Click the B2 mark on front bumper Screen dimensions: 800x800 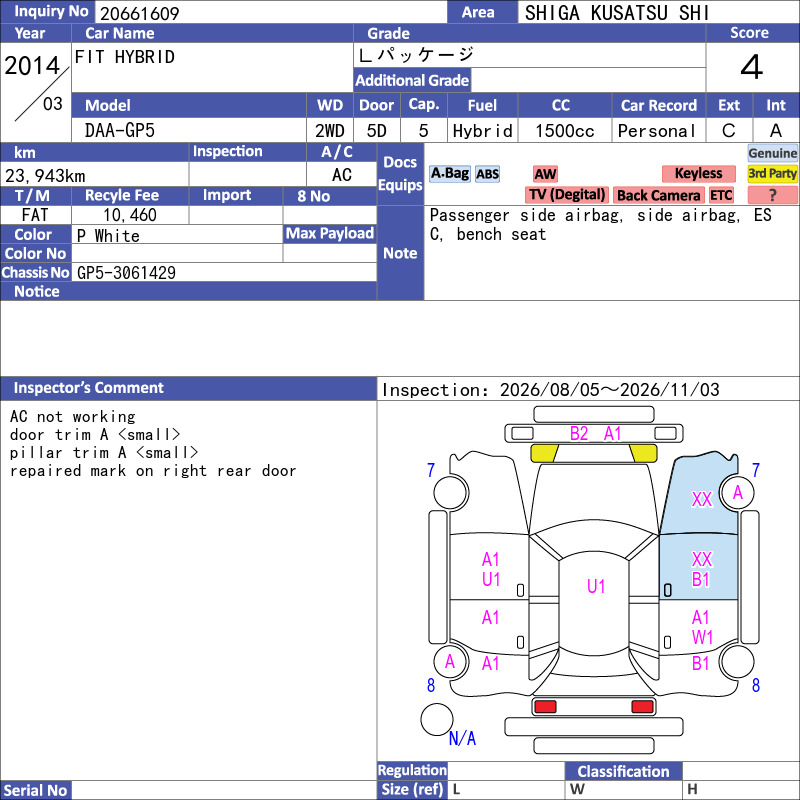click(579, 434)
